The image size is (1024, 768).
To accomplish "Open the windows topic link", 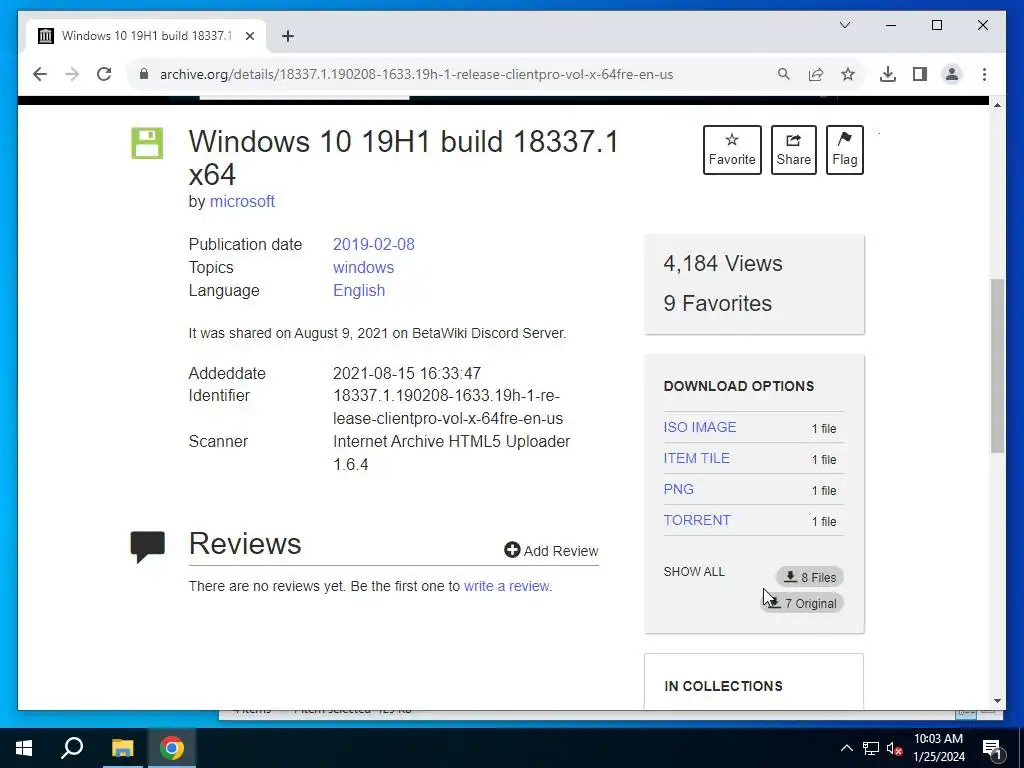I will tap(363, 267).
